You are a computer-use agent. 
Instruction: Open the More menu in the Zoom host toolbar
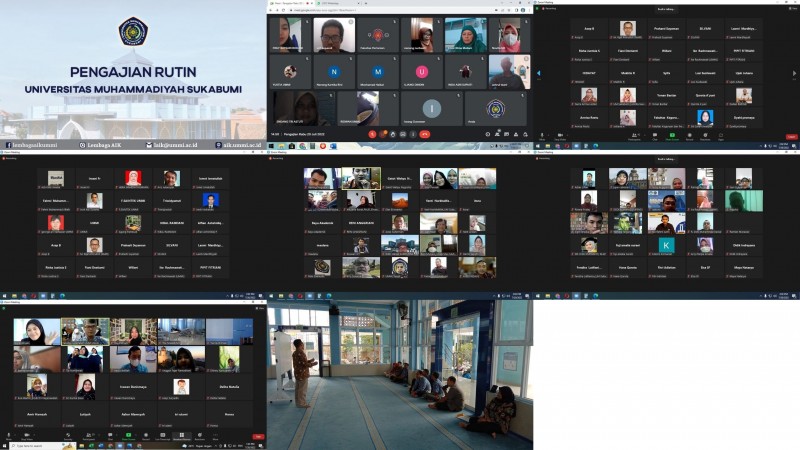215,436
